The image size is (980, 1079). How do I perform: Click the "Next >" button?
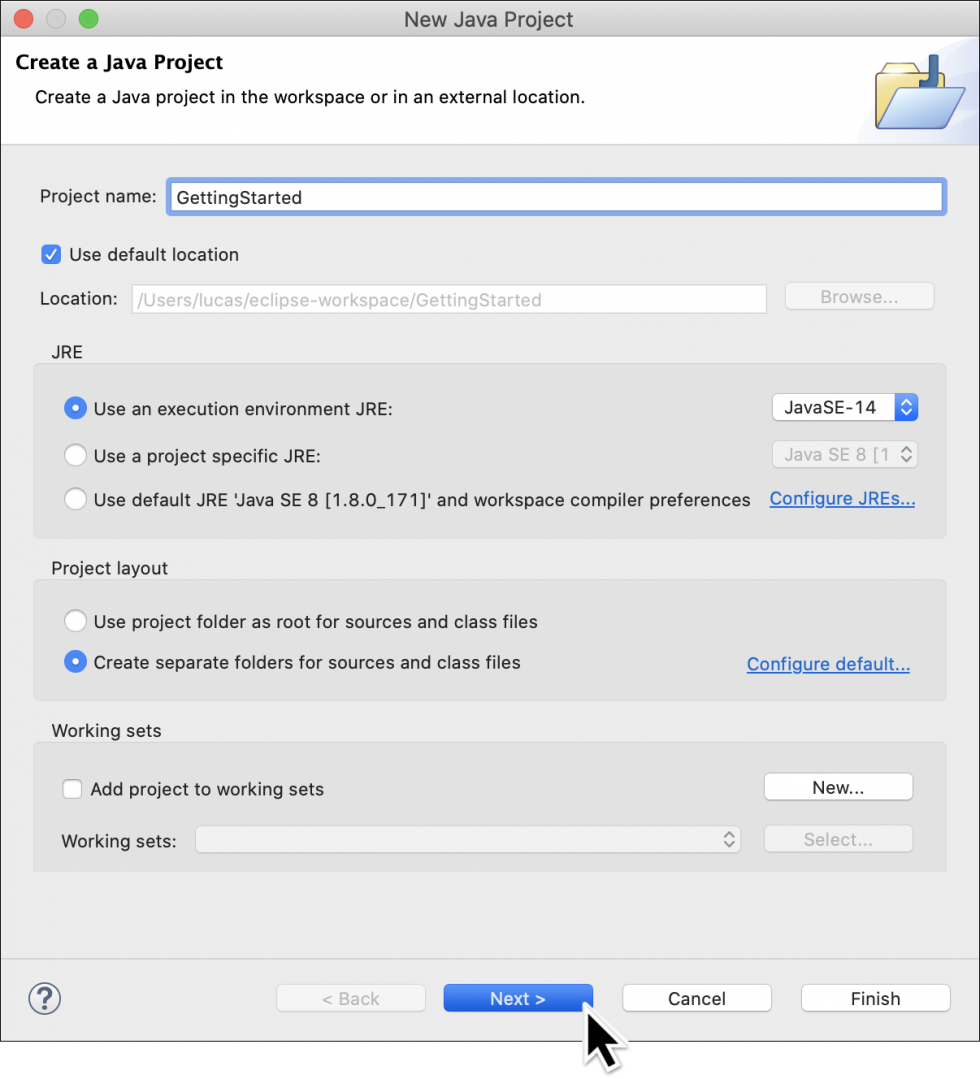(518, 997)
